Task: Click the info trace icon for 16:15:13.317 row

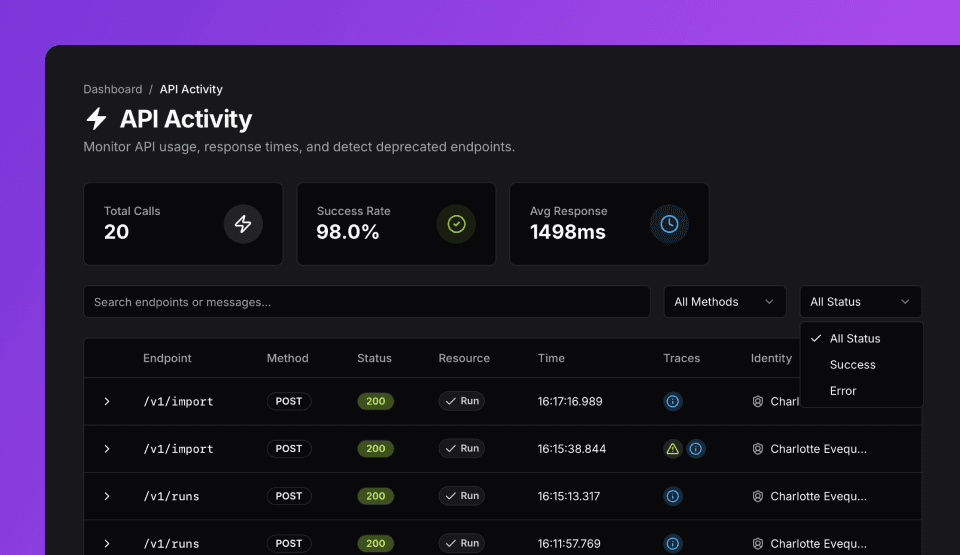Action: (673, 496)
